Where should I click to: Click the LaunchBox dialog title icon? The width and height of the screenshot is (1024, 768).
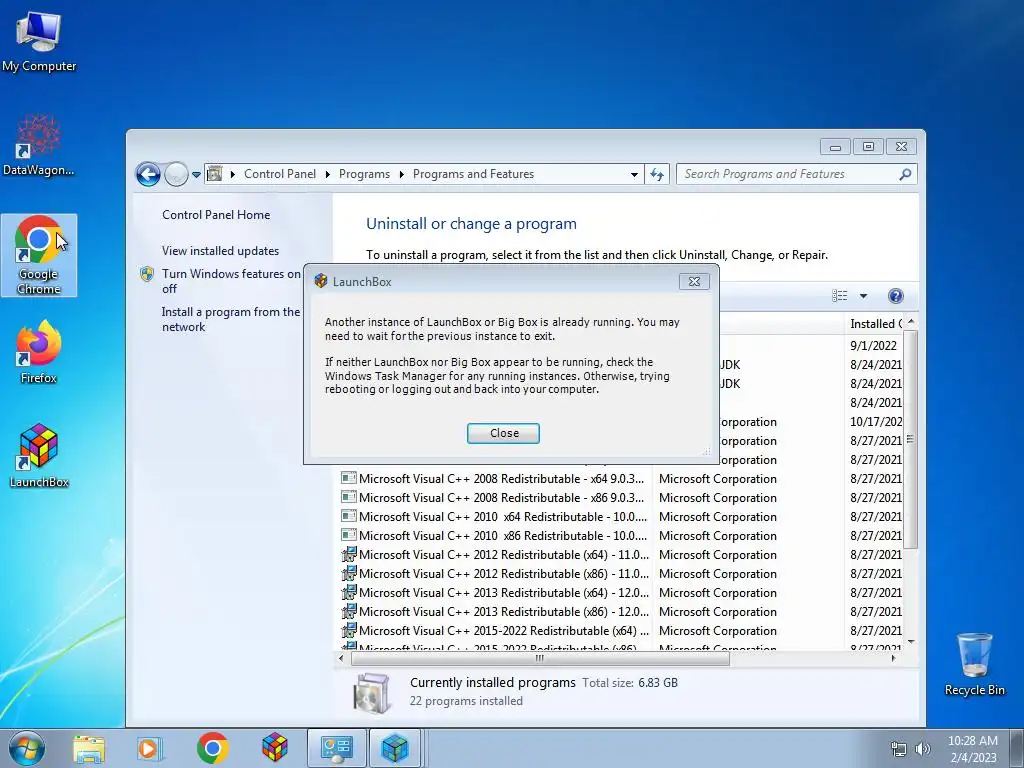point(321,281)
